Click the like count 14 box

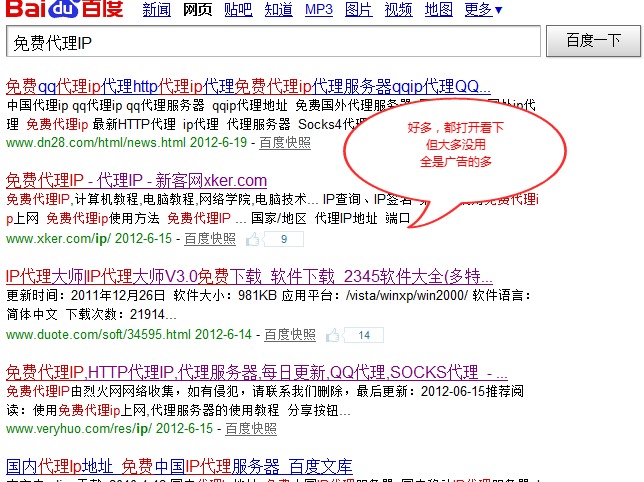(x=363, y=334)
